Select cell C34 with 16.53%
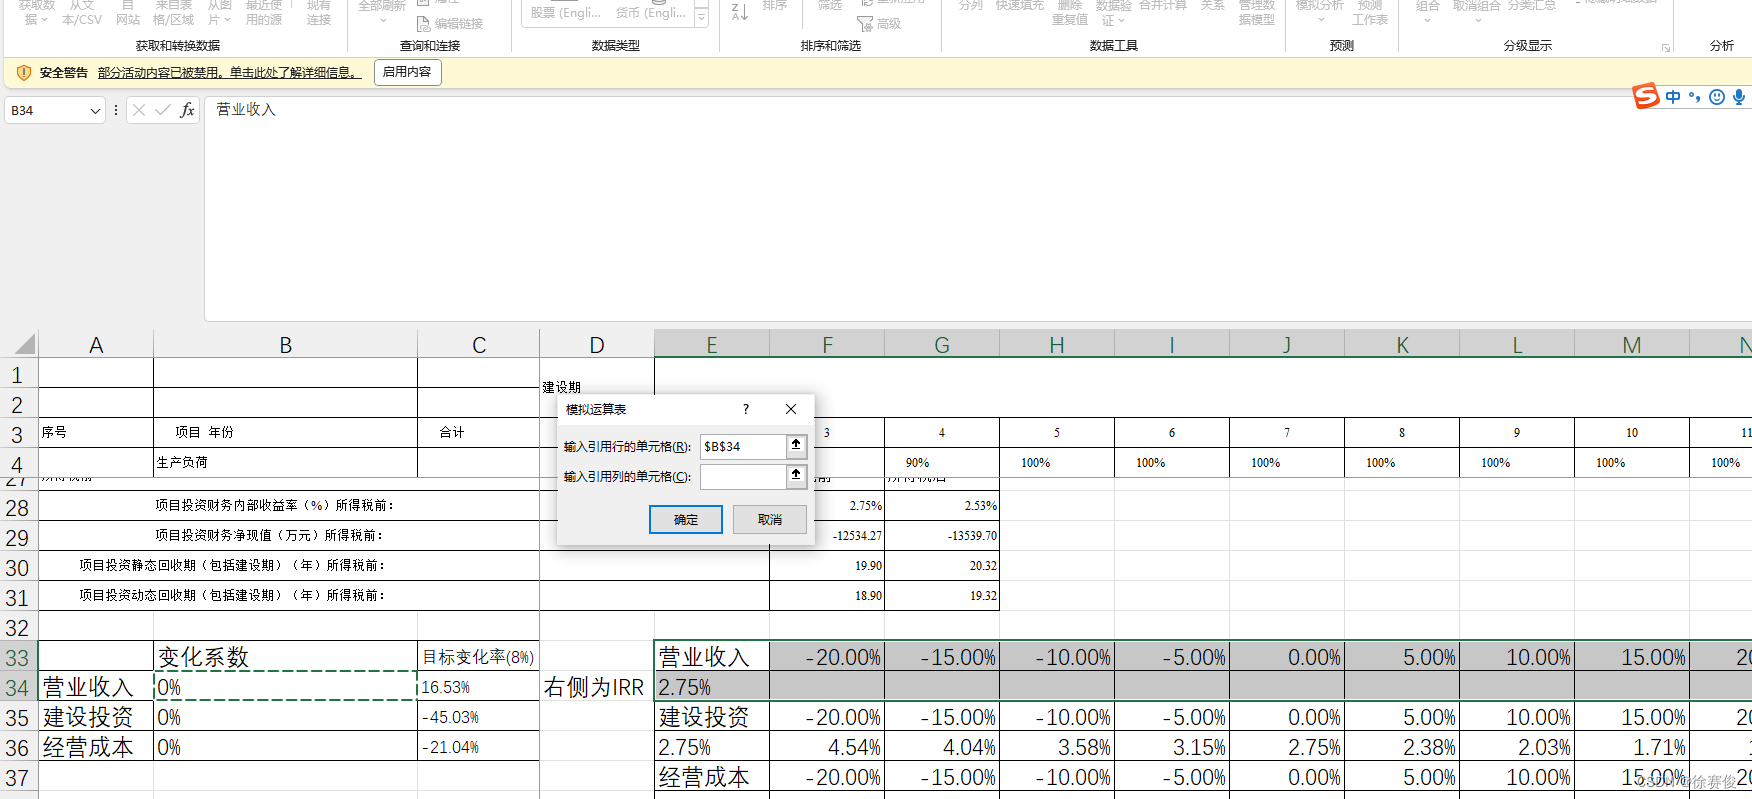 pos(478,687)
